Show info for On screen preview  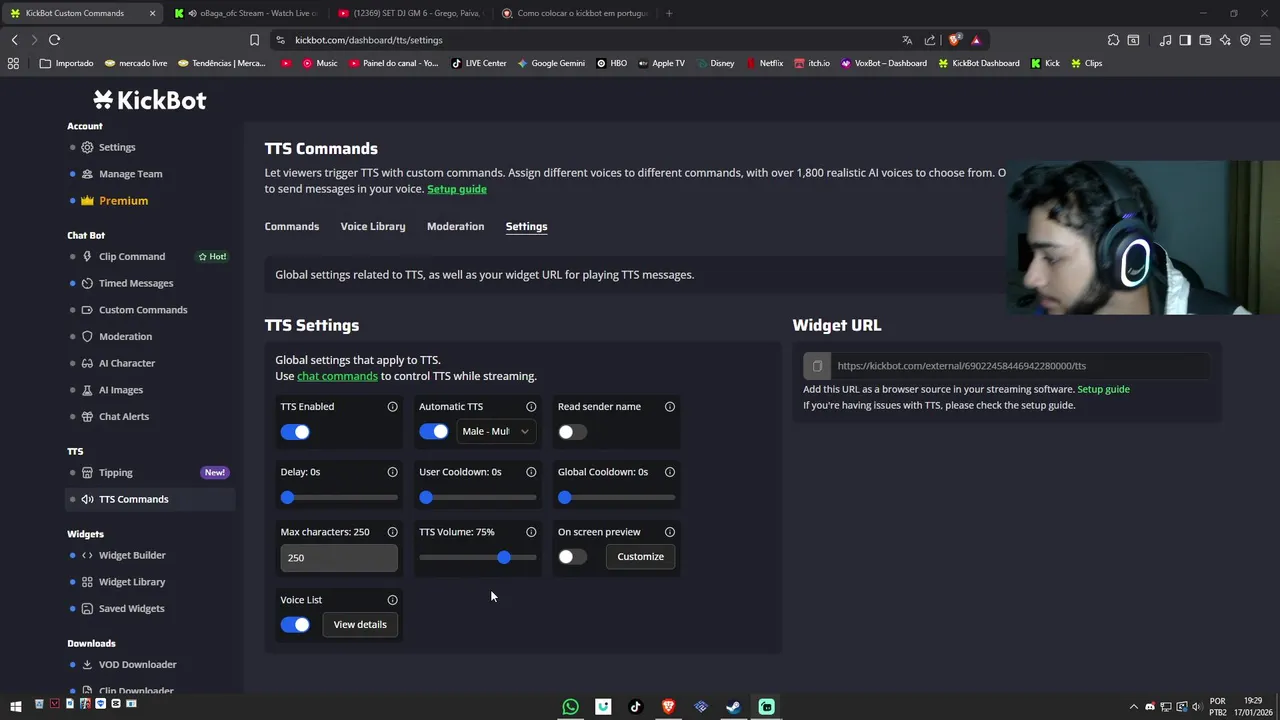670,532
